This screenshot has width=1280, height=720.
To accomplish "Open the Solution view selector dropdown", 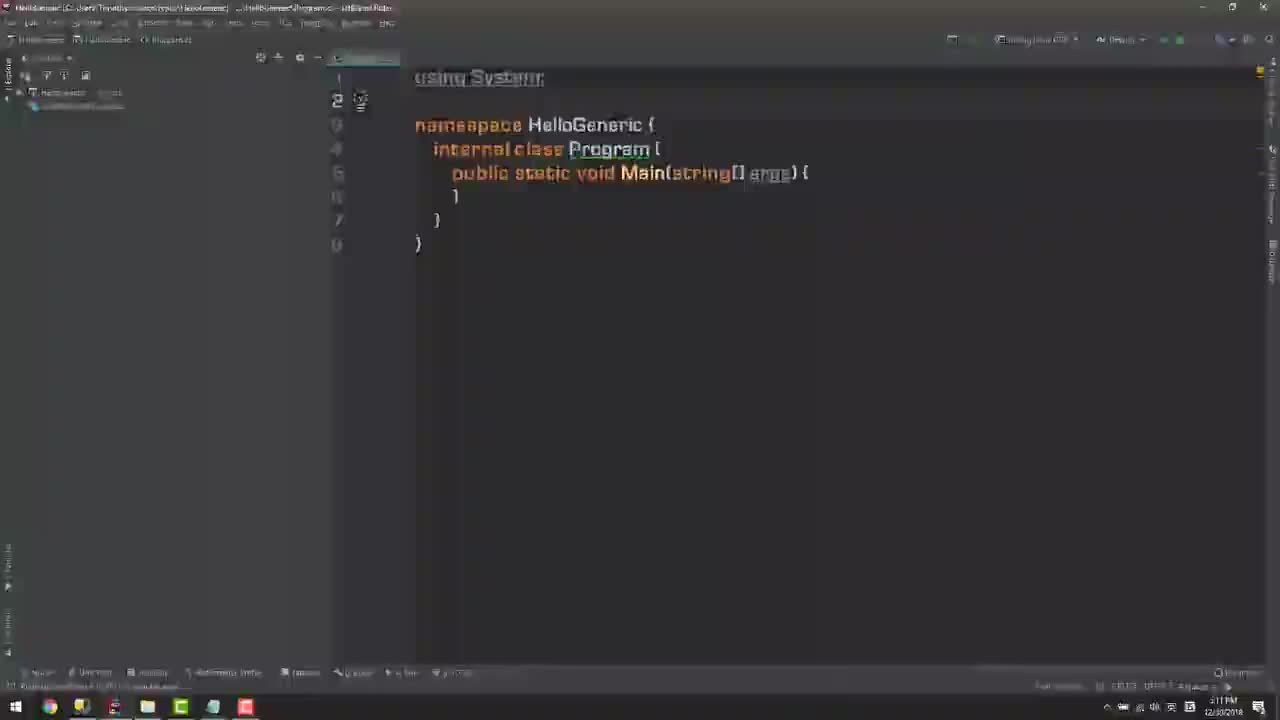I will pyautogui.click(x=47, y=58).
